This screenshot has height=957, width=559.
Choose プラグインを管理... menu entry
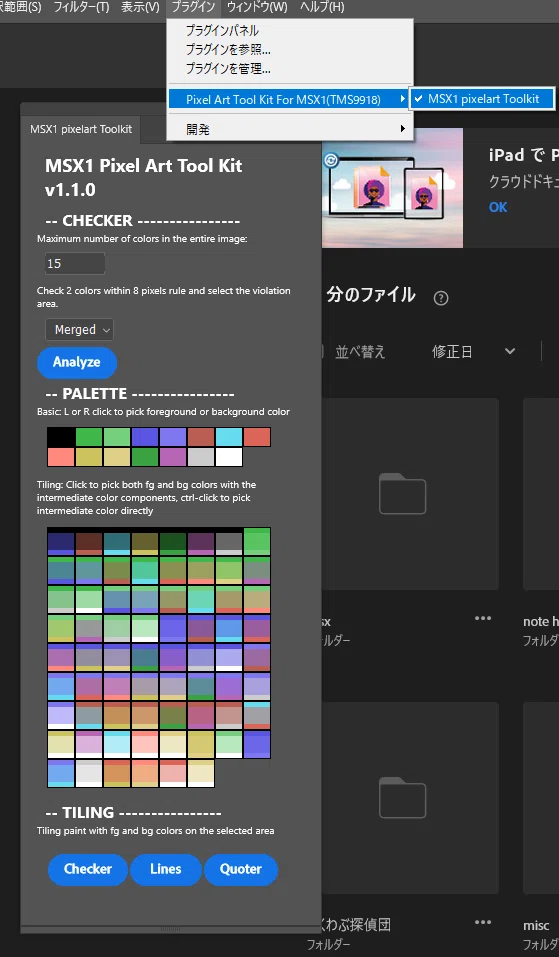tap(290, 70)
